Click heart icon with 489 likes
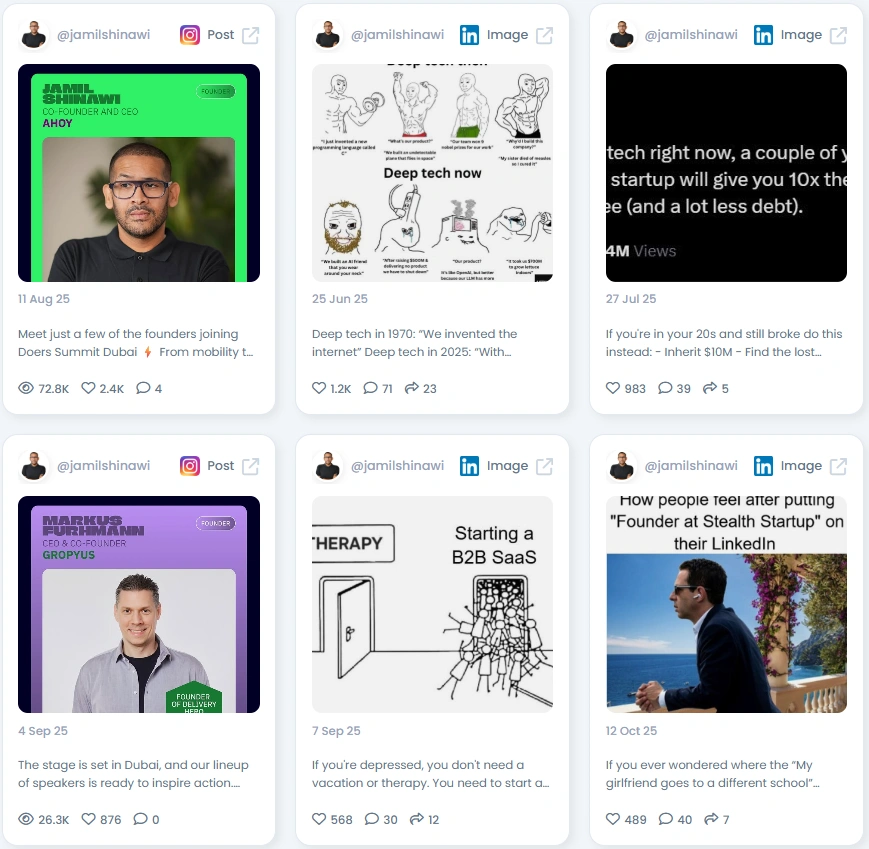Viewport: 869px width, 849px height. pos(612,819)
